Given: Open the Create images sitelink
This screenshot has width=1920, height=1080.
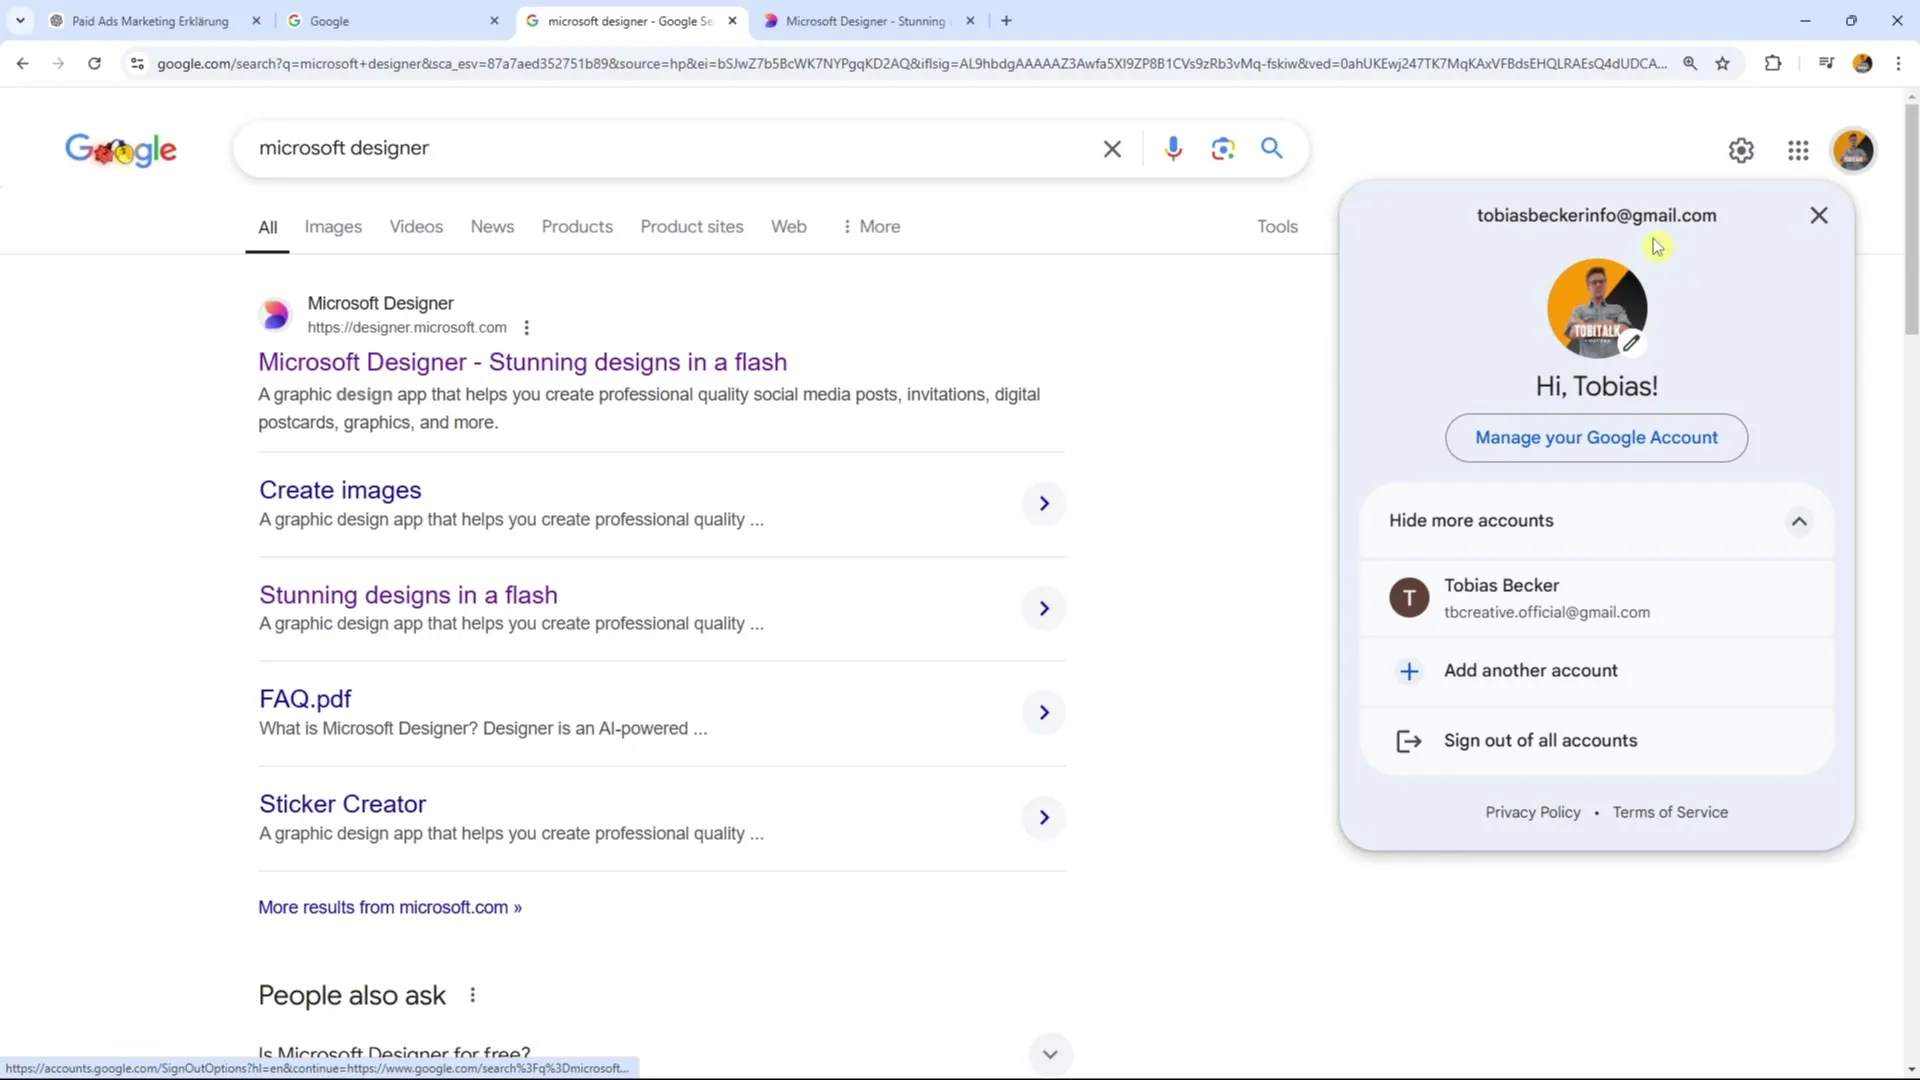Looking at the screenshot, I should click(x=340, y=490).
